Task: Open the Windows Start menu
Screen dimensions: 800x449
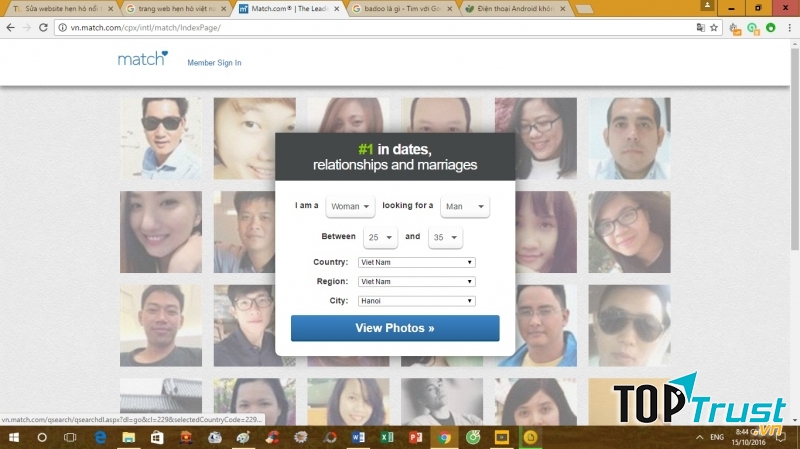Action: [14, 437]
